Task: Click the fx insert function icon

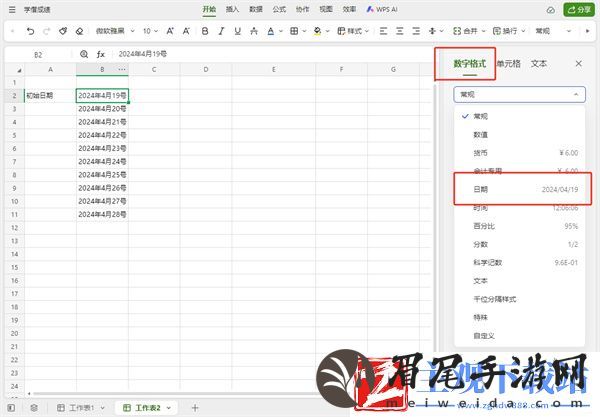Action: click(x=100, y=54)
